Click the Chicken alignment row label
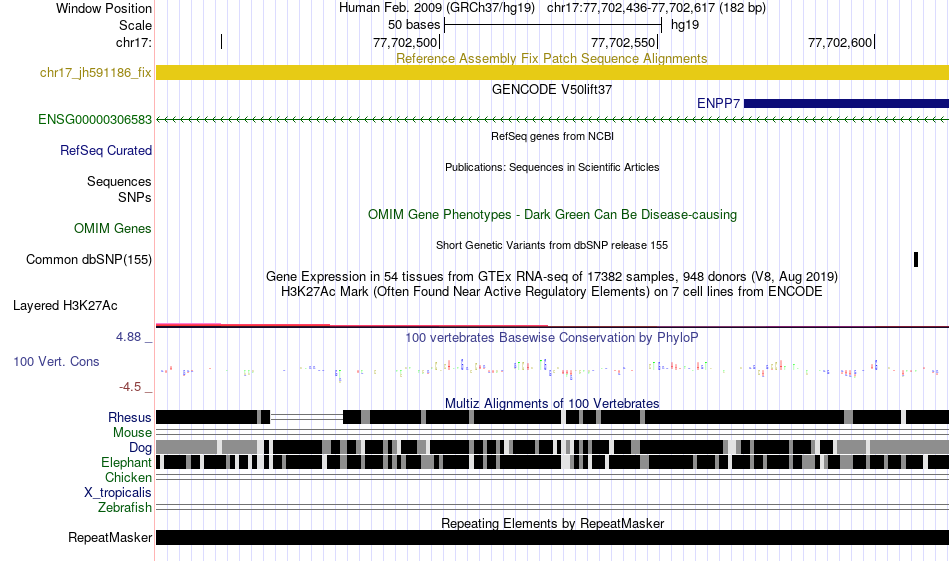 coord(128,477)
